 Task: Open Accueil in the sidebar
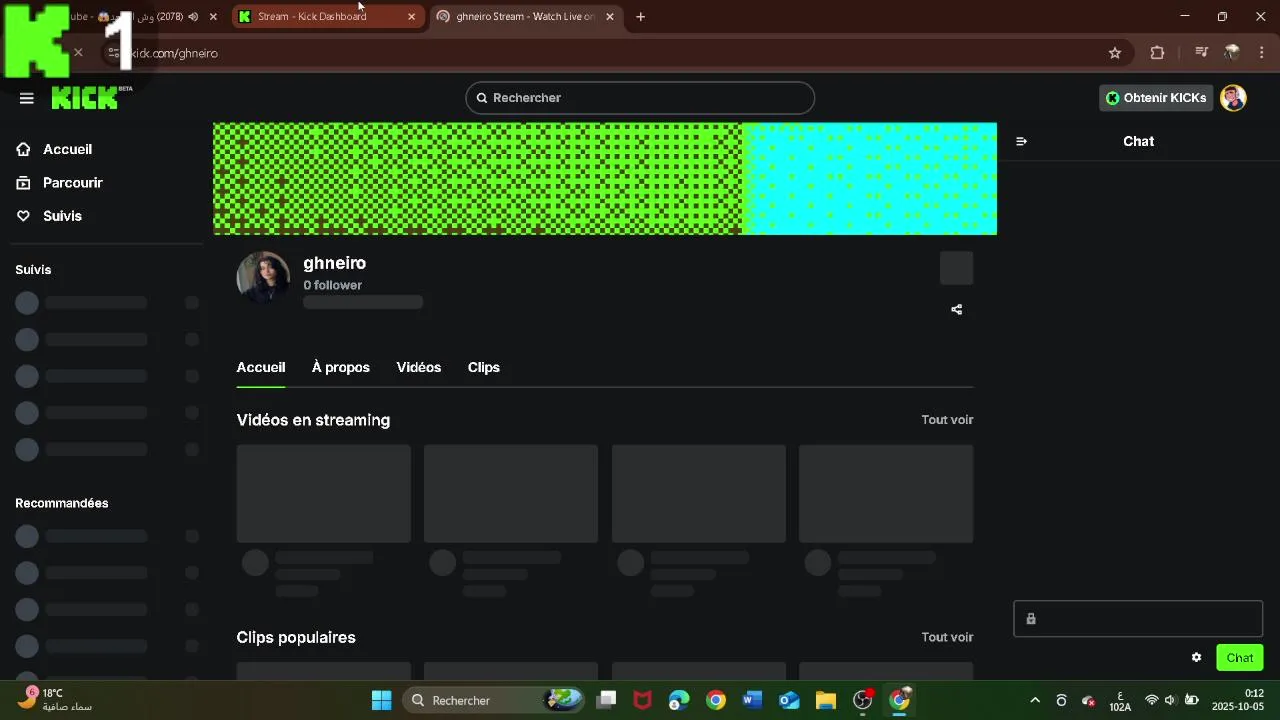click(67, 149)
